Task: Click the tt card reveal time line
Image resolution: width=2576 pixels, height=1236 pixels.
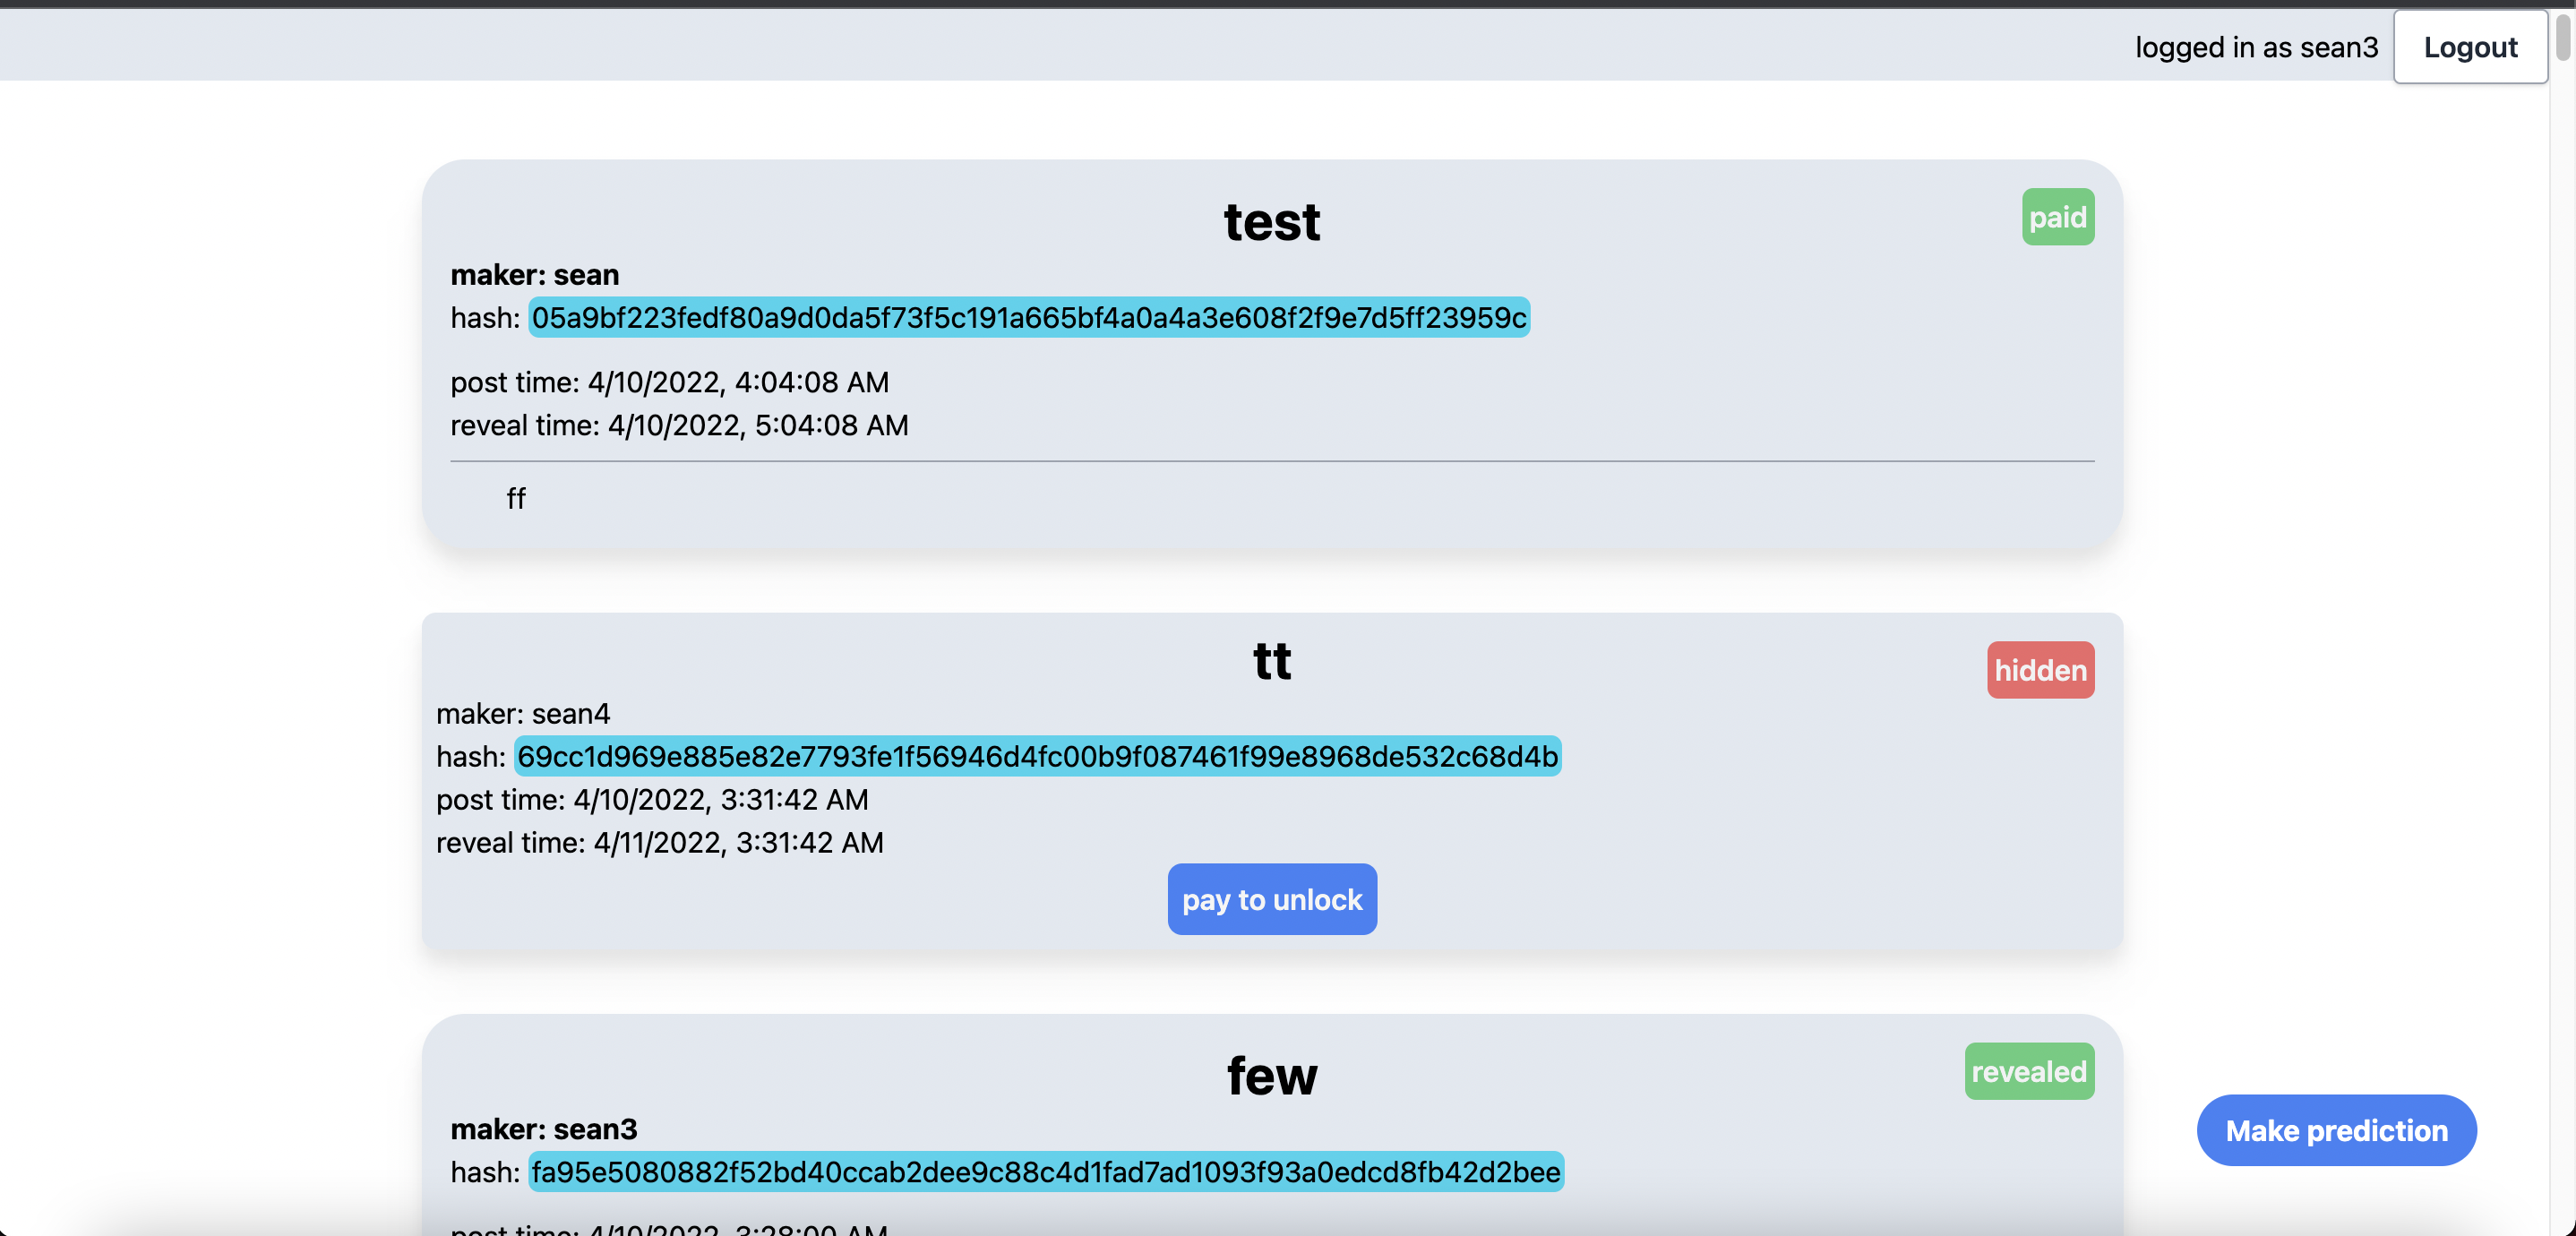Action: [659, 843]
